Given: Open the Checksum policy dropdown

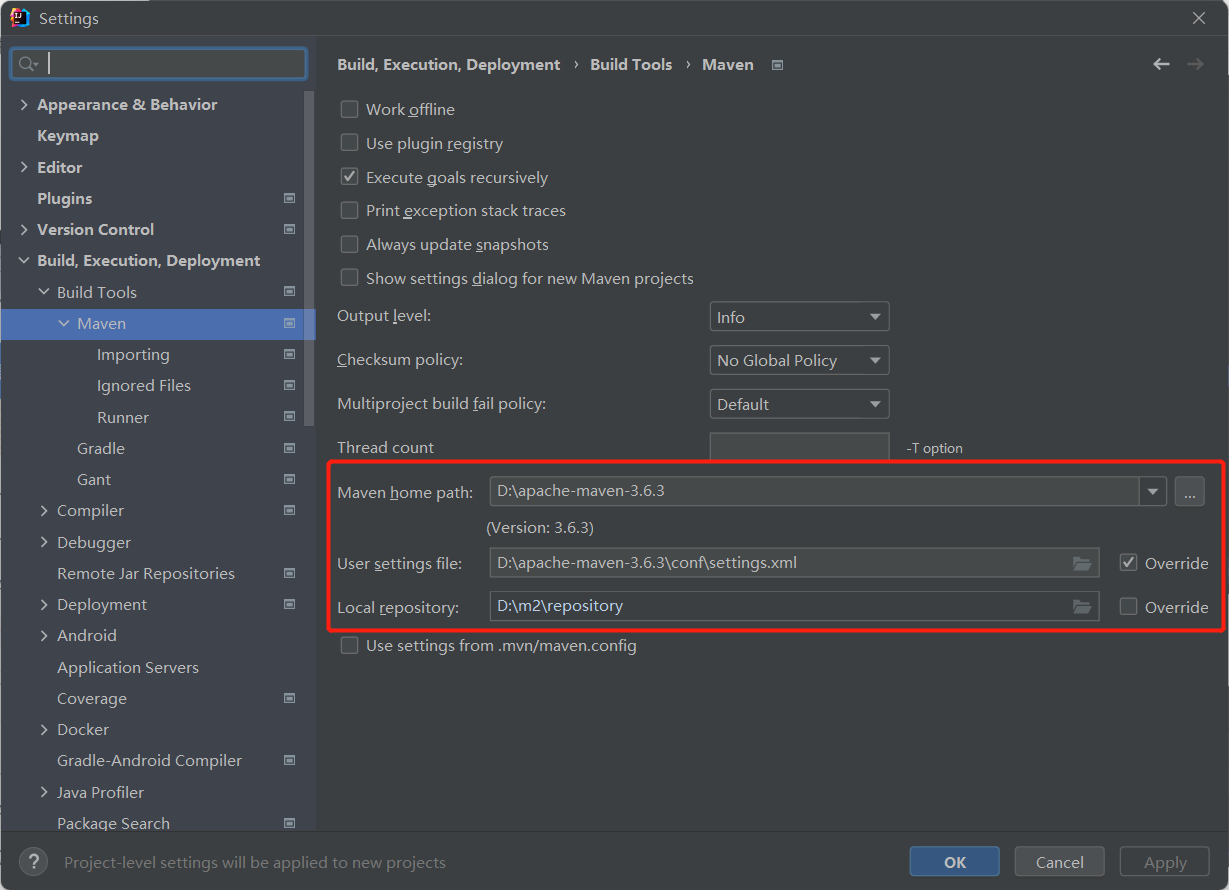Looking at the screenshot, I should coord(799,360).
